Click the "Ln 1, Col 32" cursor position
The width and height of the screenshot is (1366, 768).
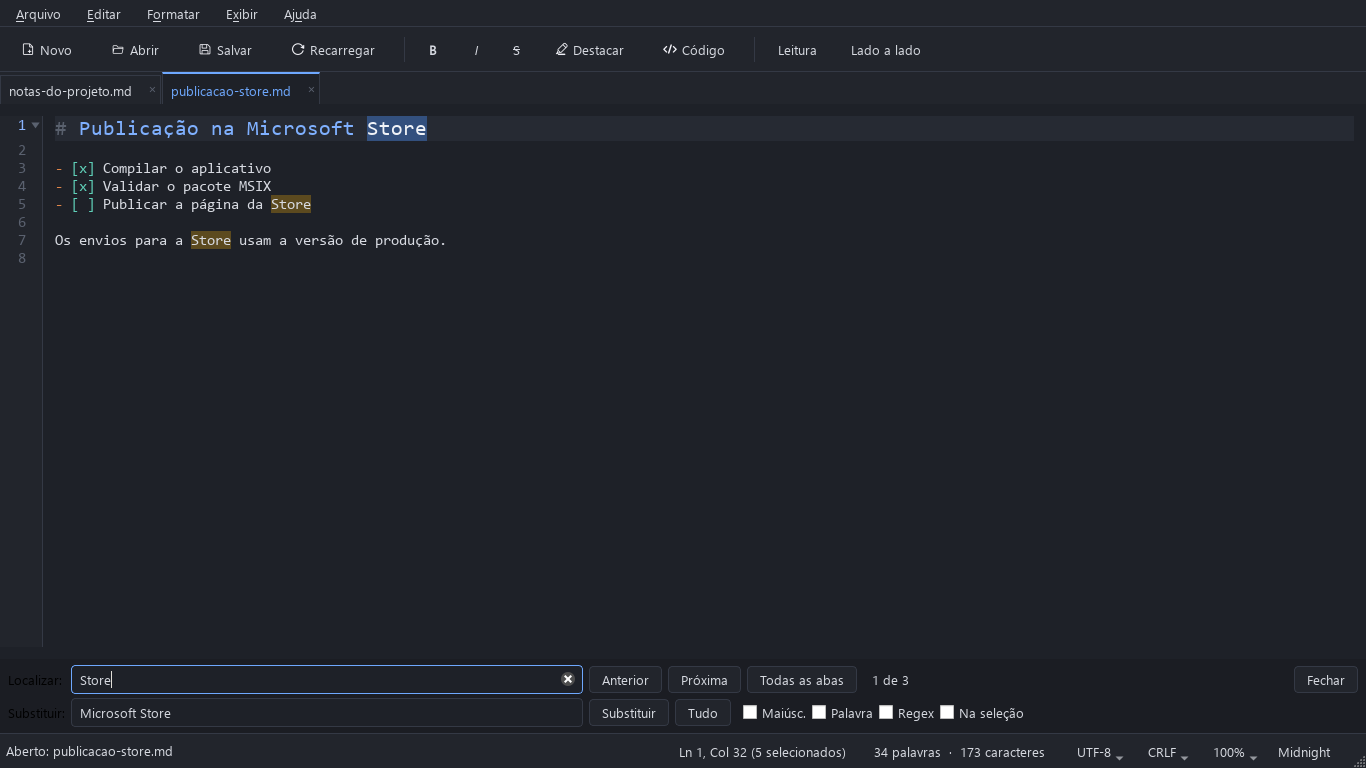(762, 752)
